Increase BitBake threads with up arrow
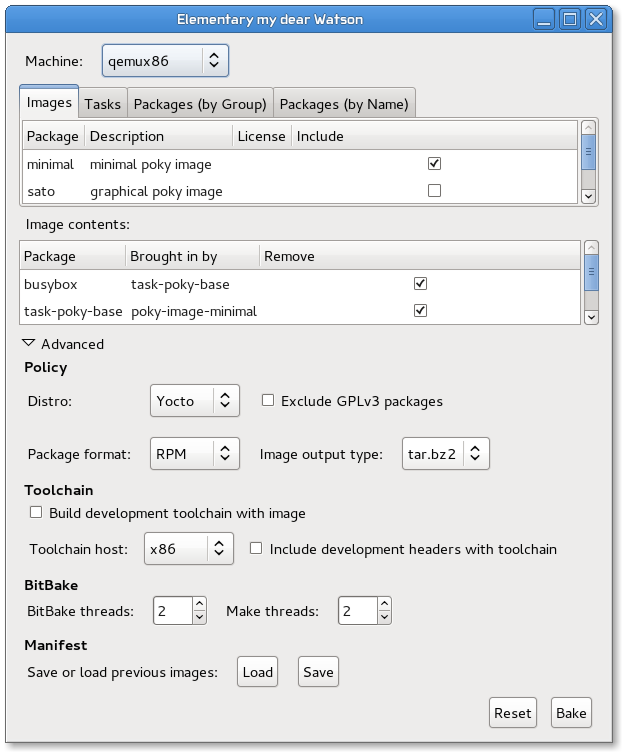 (198, 604)
